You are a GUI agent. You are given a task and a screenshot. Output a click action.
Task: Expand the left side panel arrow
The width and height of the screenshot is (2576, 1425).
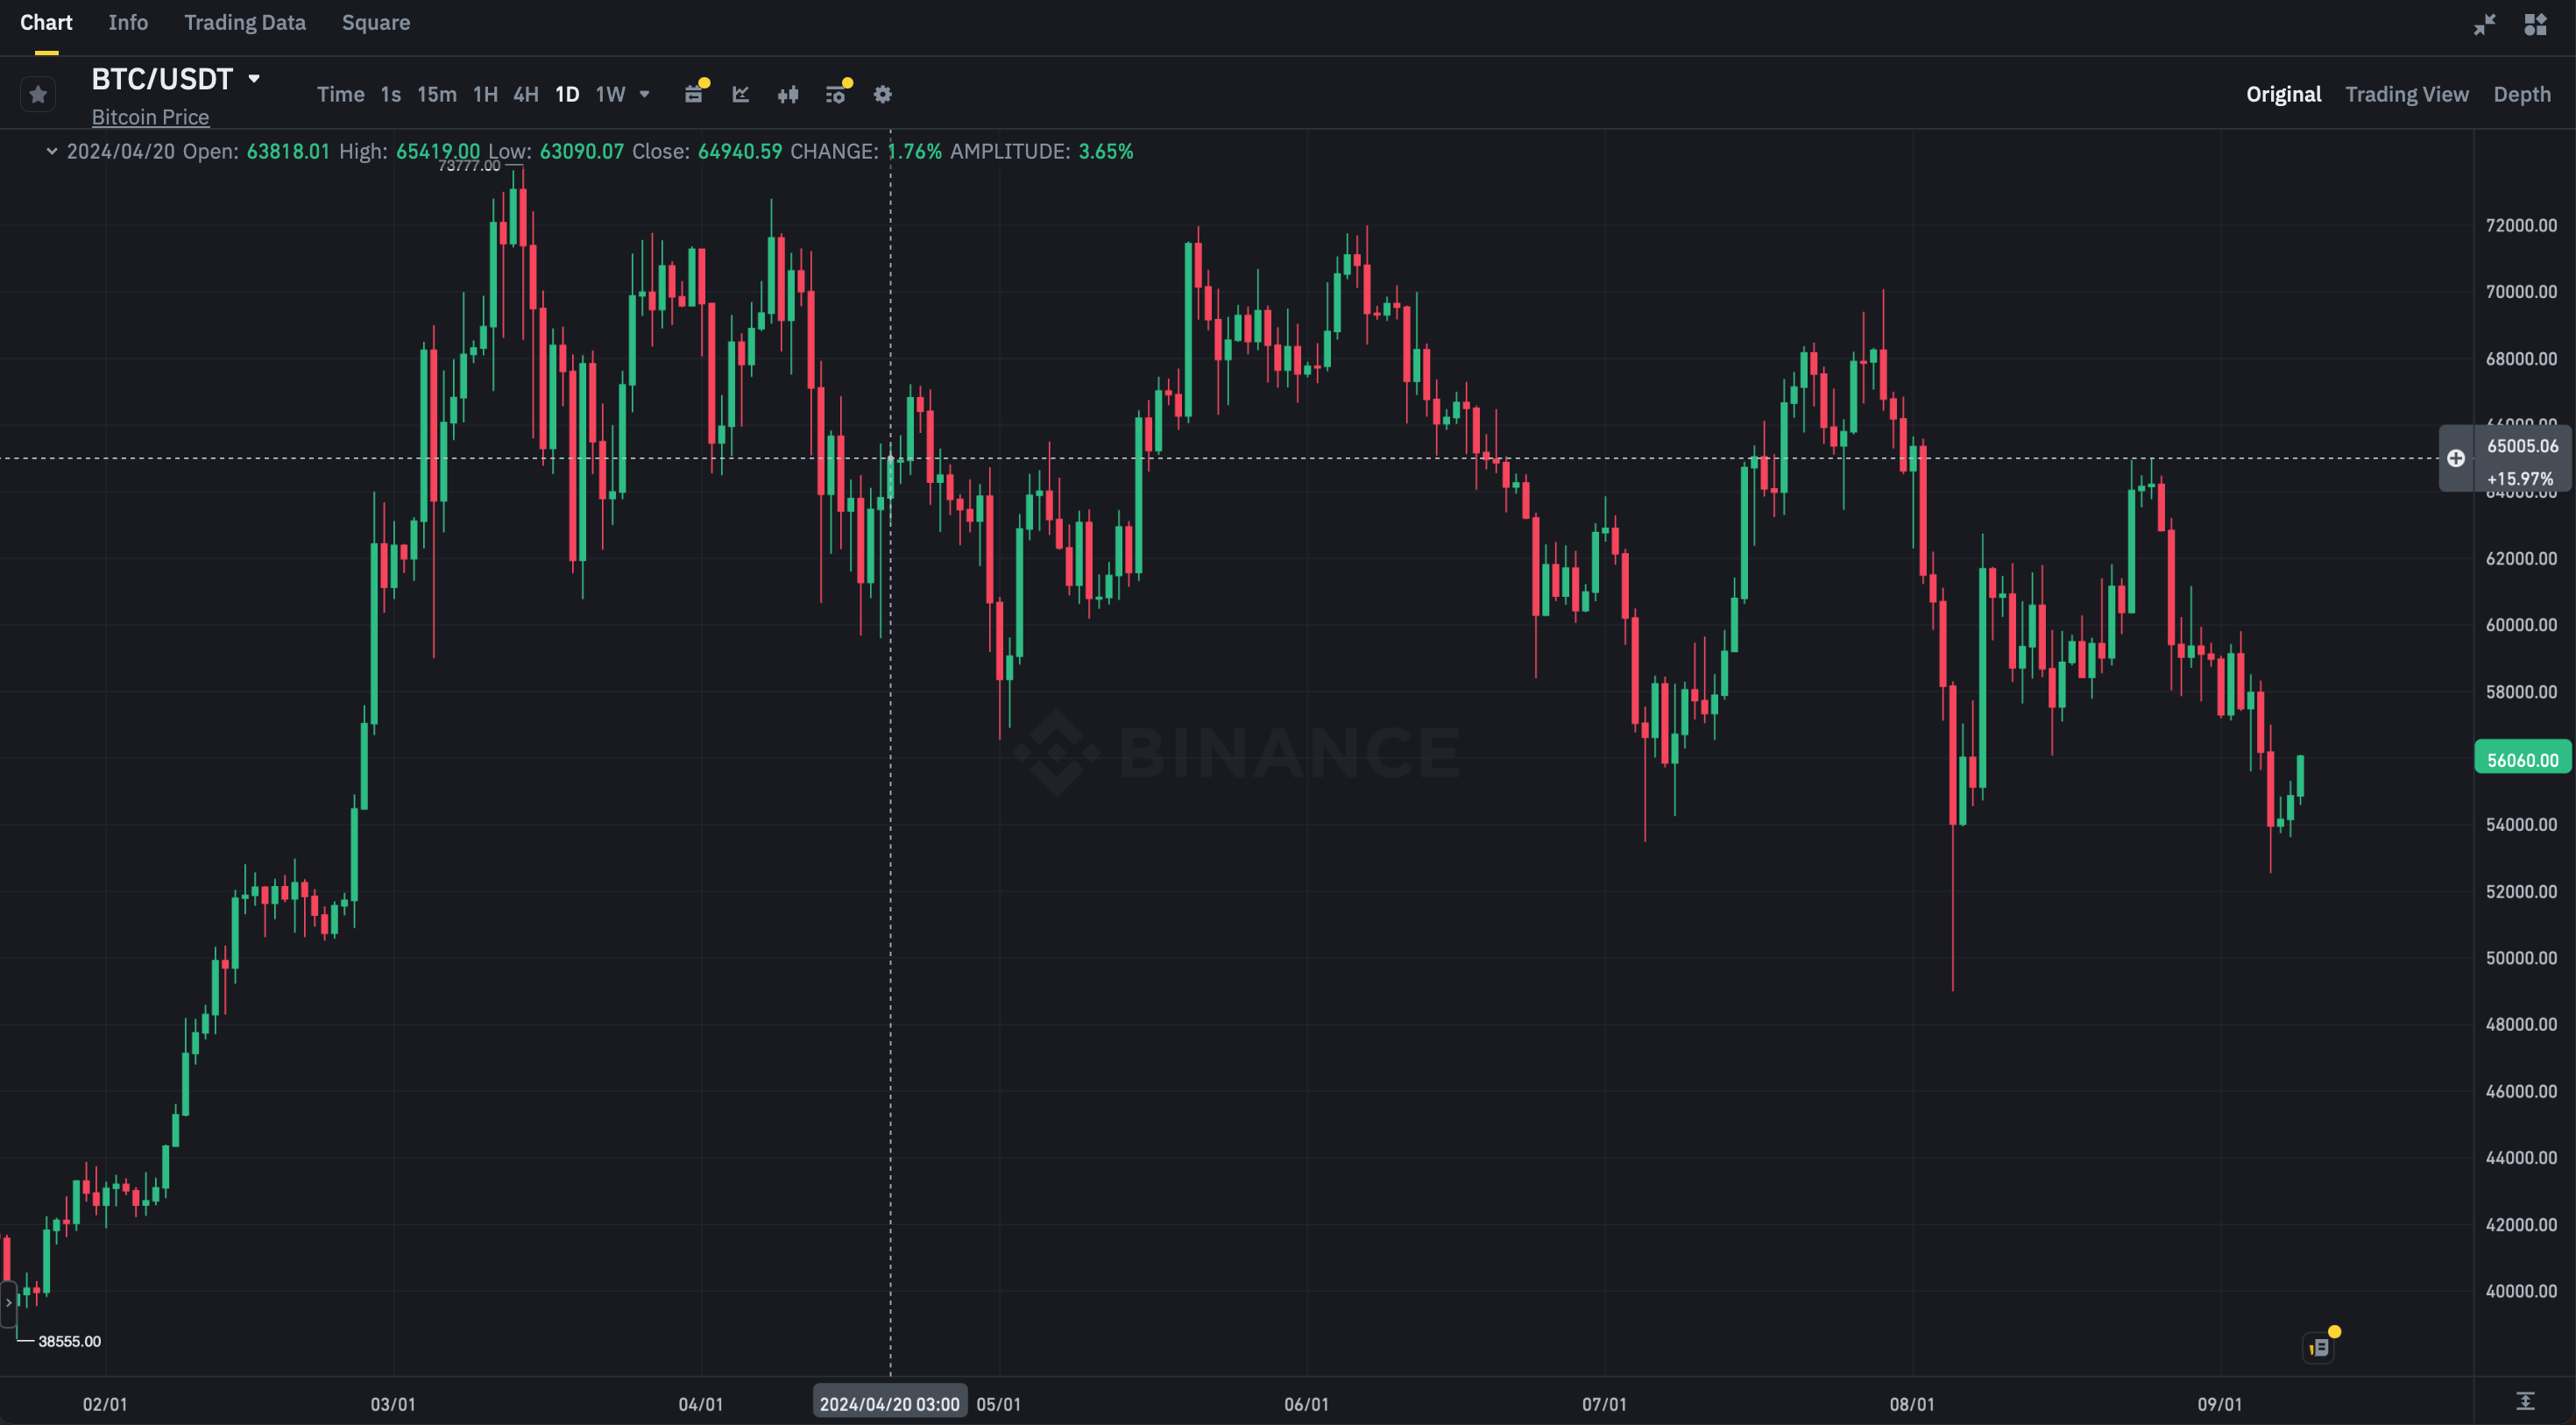pos(8,1303)
